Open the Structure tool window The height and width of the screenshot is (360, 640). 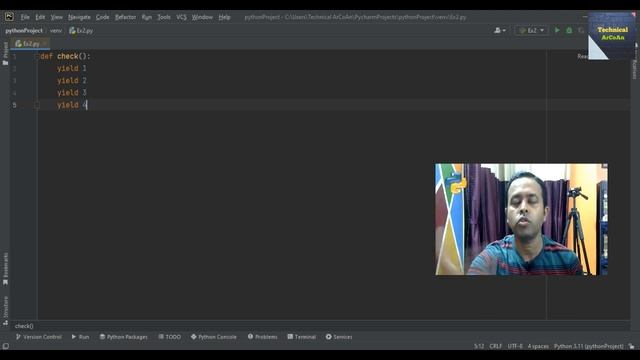click(x=5, y=310)
